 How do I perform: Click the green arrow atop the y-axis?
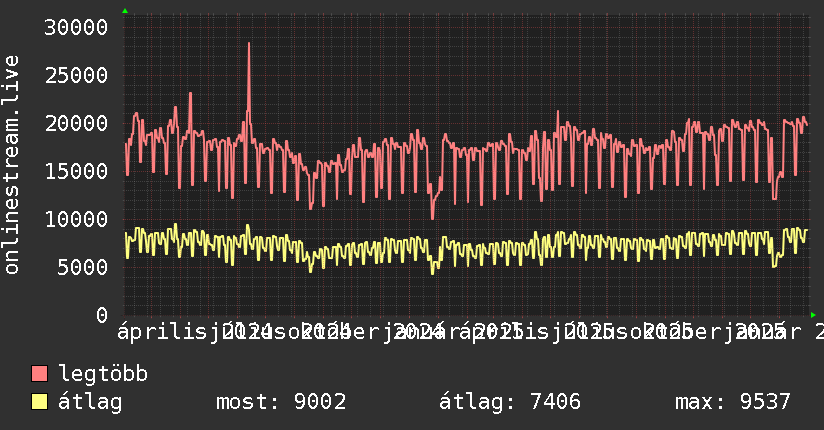pyautogui.click(x=125, y=11)
